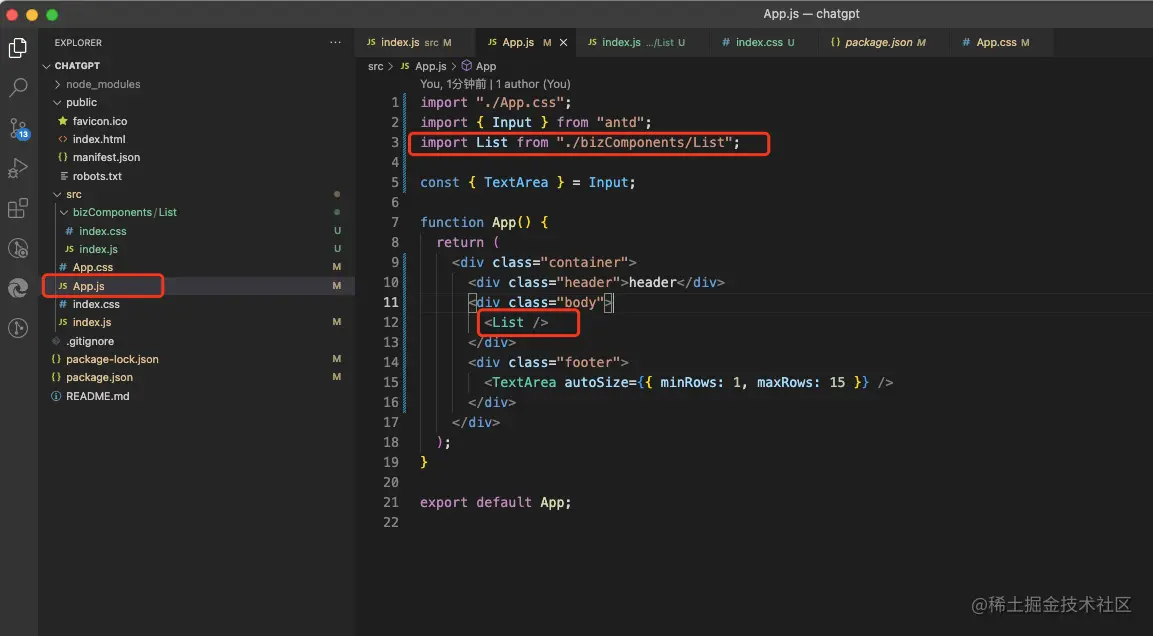Click line number 1 in gutter
The height and width of the screenshot is (636, 1153).
coord(395,102)
